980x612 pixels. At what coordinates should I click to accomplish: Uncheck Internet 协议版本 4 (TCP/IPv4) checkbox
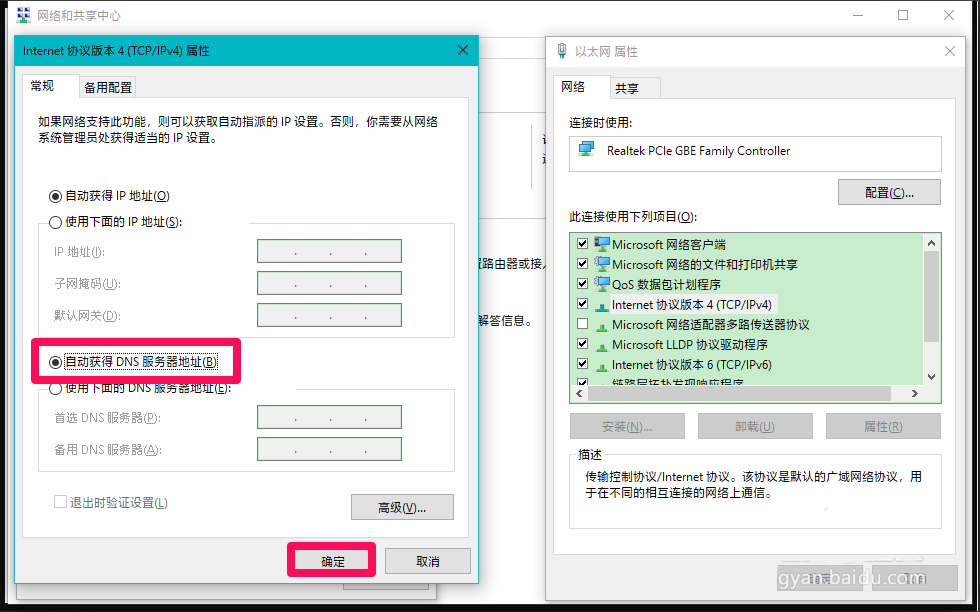(x=582, y=304)
